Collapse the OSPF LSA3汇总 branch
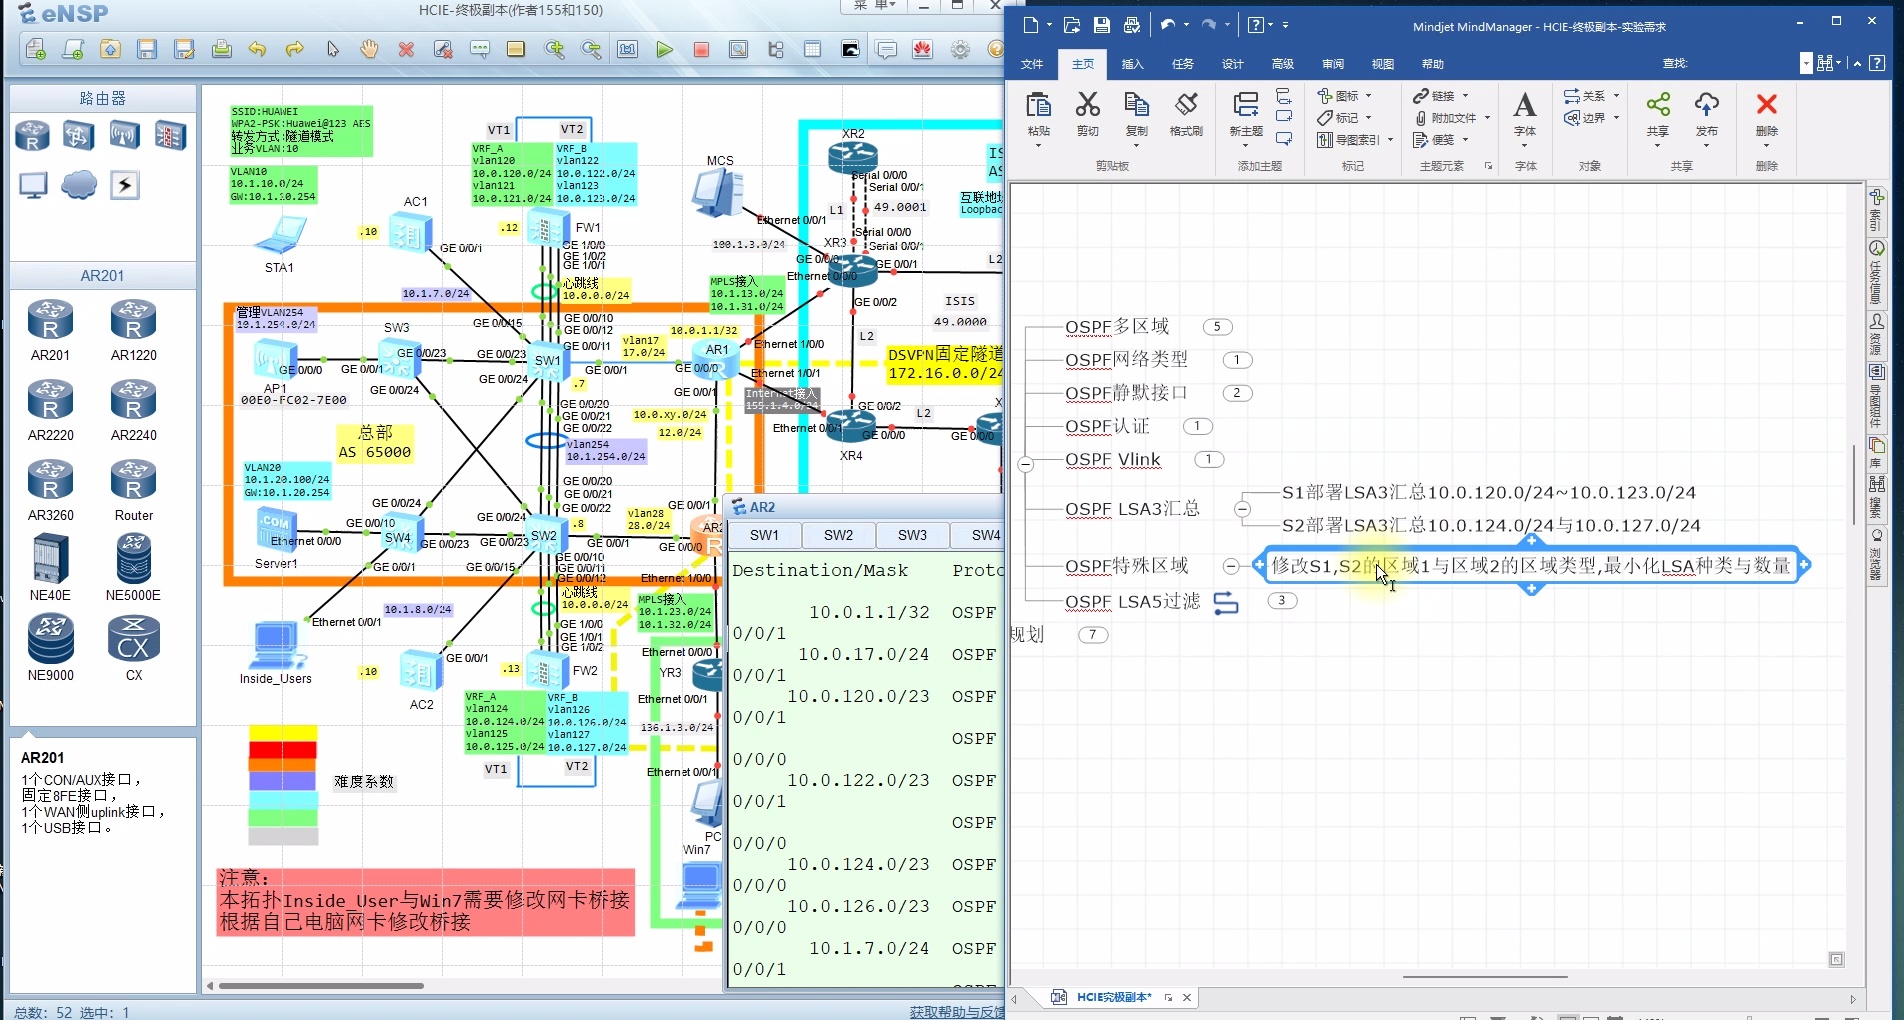 pyautogui.click(x=1242, y=509)
